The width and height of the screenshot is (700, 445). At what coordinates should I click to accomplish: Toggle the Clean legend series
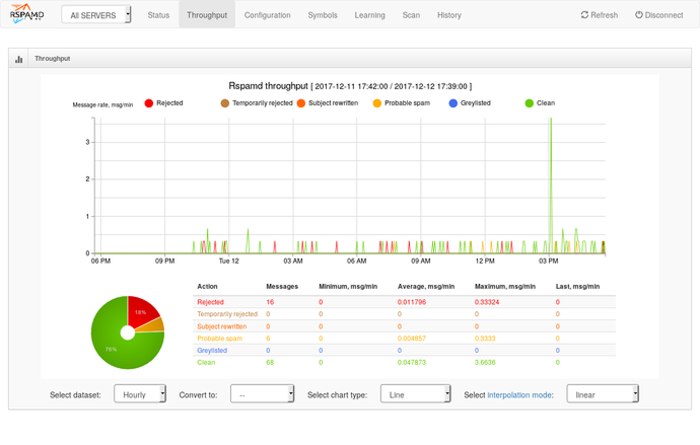[x=529, y=103]
